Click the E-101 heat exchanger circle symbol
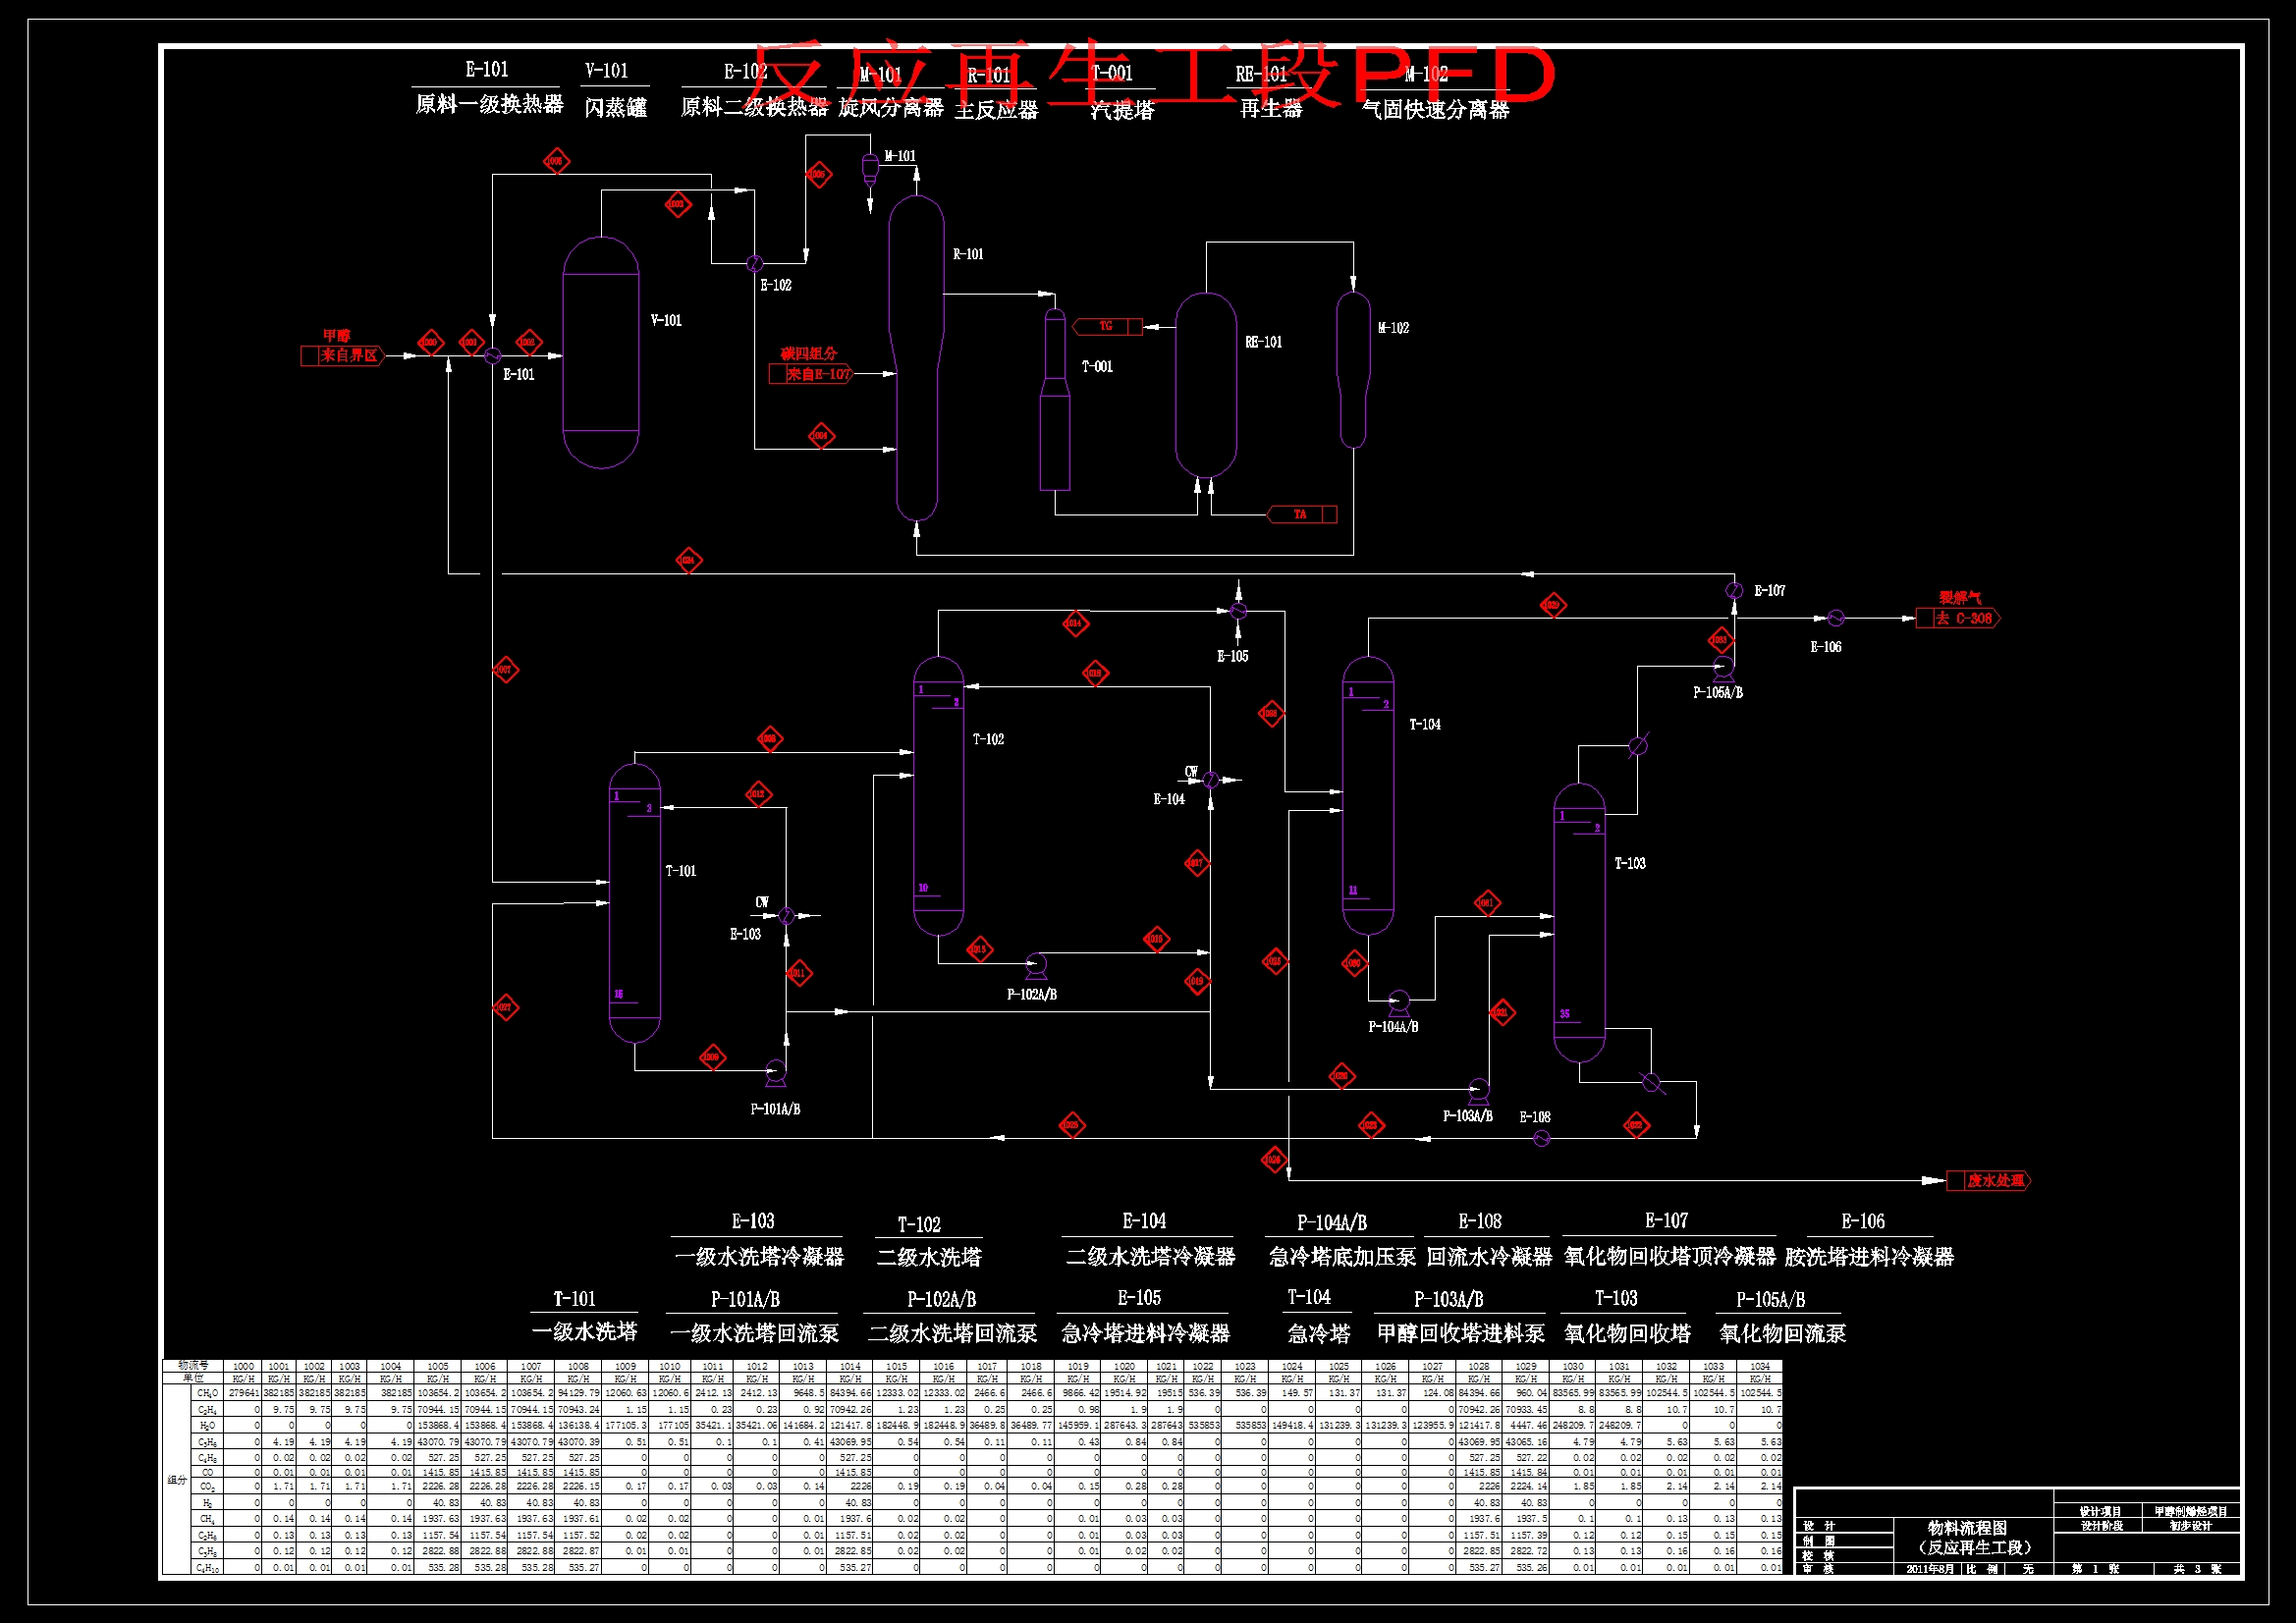This screenshot has height=1623, width=2296. coord(492,356)
